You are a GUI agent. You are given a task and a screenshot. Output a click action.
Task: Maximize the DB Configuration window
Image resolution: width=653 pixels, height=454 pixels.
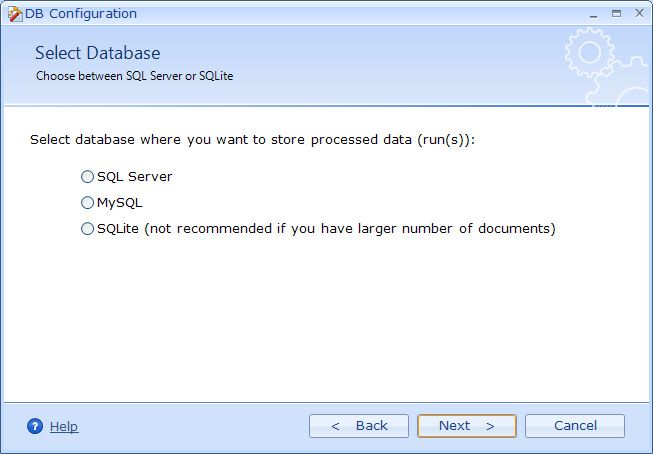tap(615, 13)
